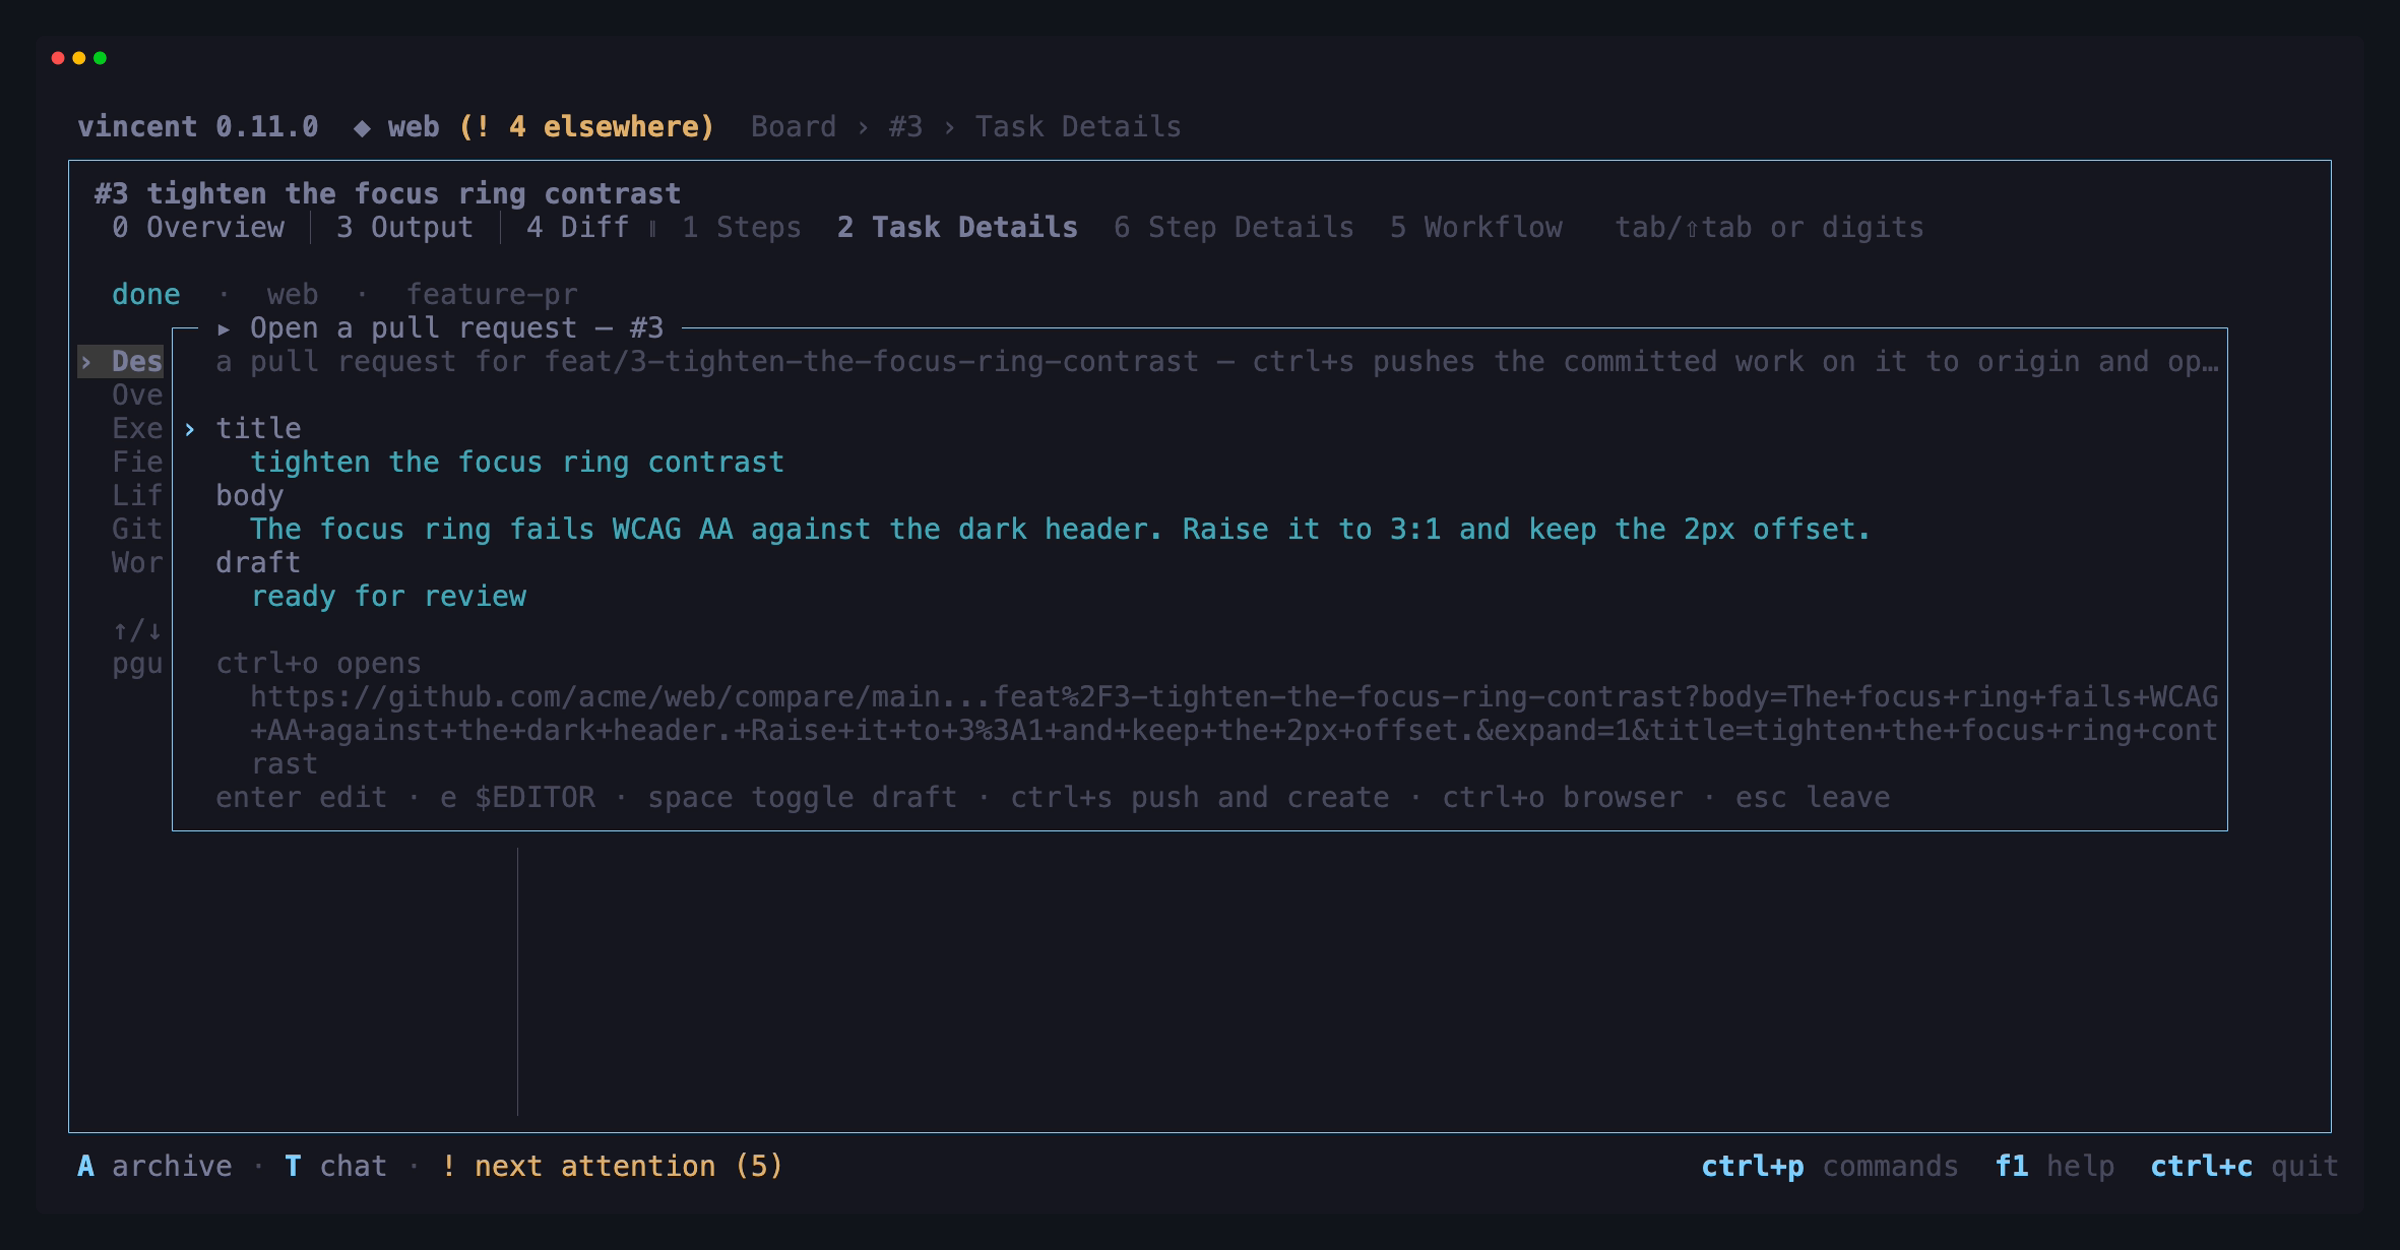Image resolution: width=2400 pixels, height=1250 pixels.
Task: Click the diamond icon before web
Action: tap(362, 127)
